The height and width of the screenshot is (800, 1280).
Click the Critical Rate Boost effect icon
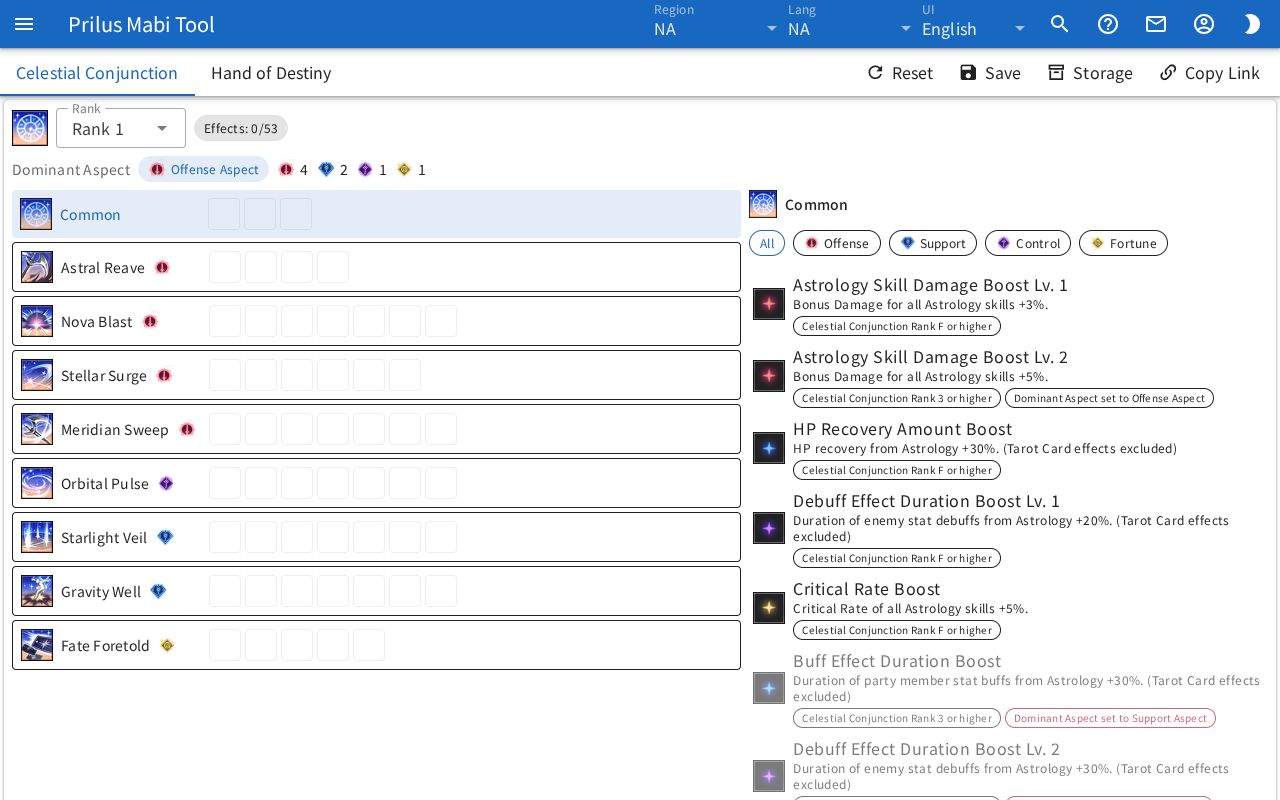coord(769,608)
